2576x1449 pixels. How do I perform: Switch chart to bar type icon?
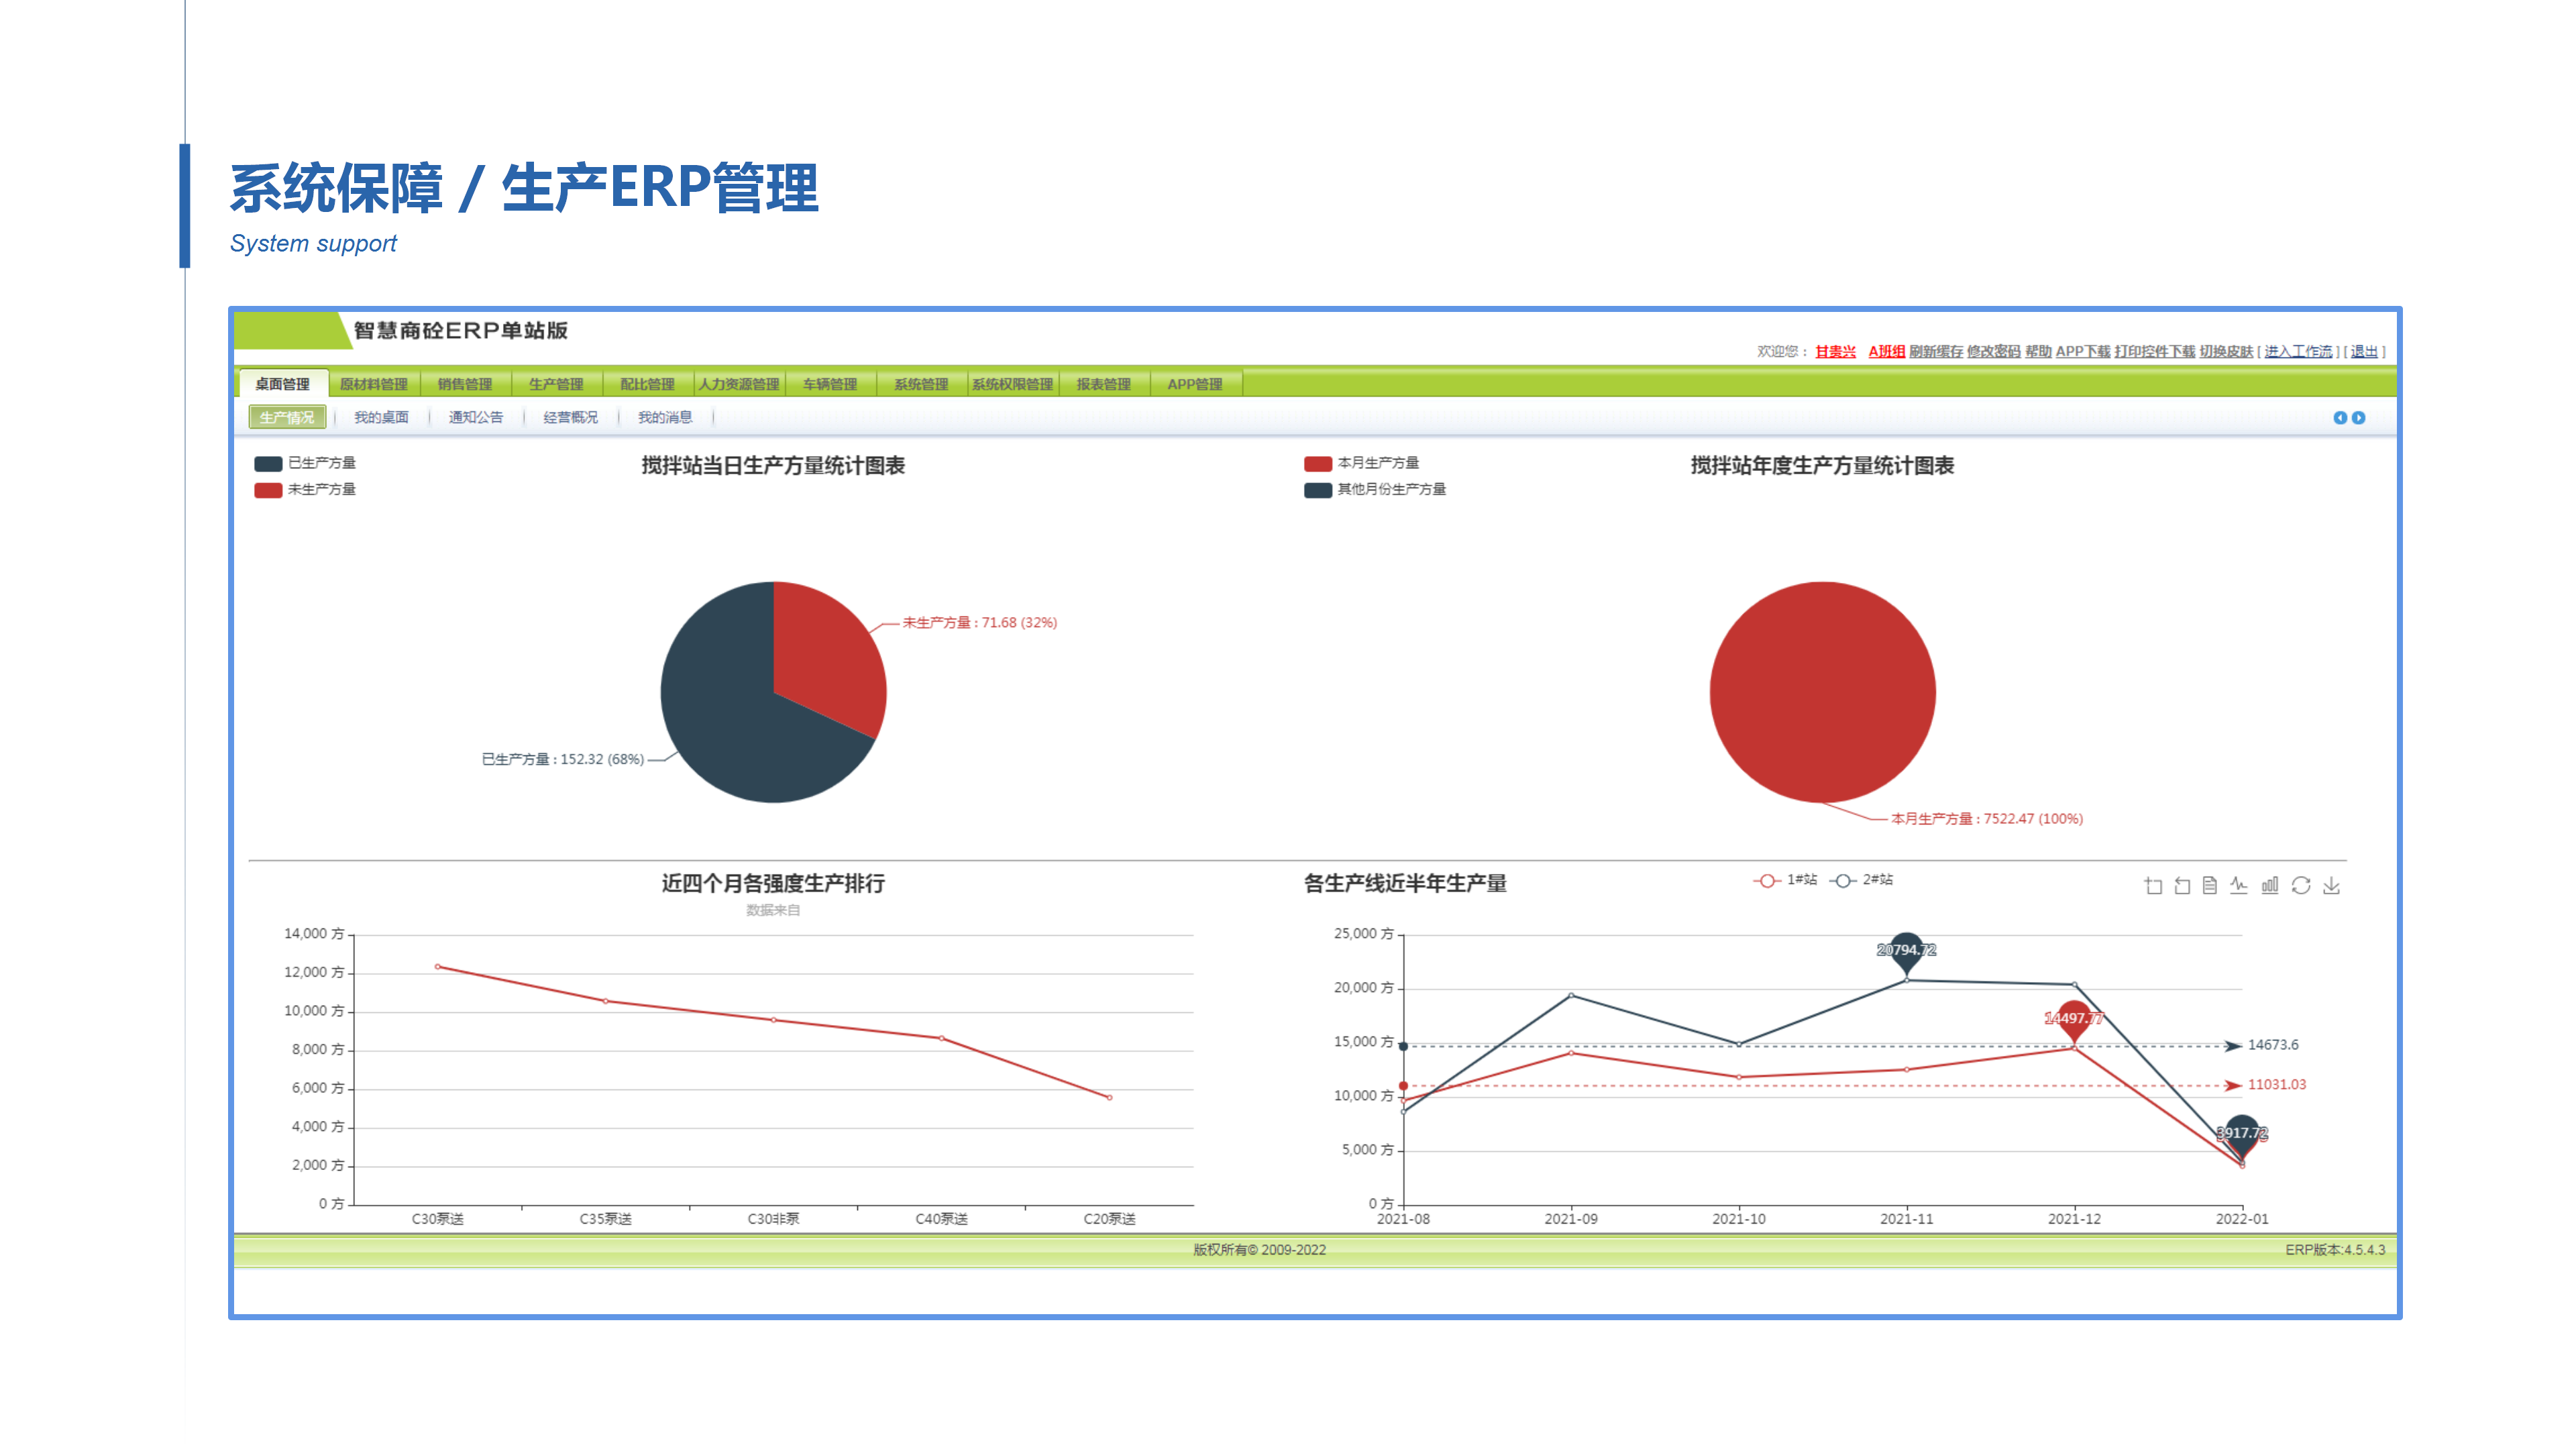click(x=2270, y=886)
